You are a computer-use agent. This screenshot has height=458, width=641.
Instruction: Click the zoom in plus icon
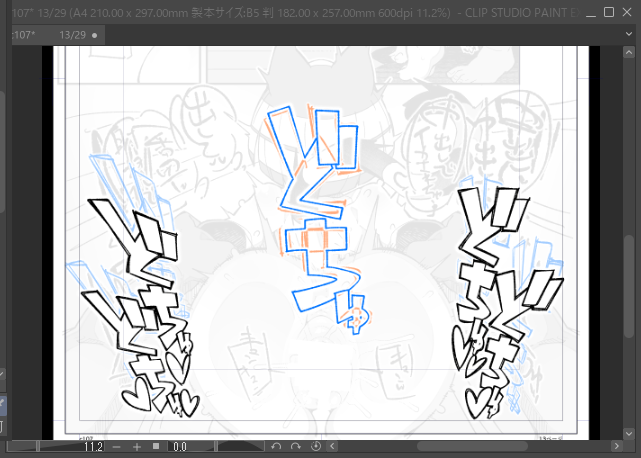(x=137, y=447)
